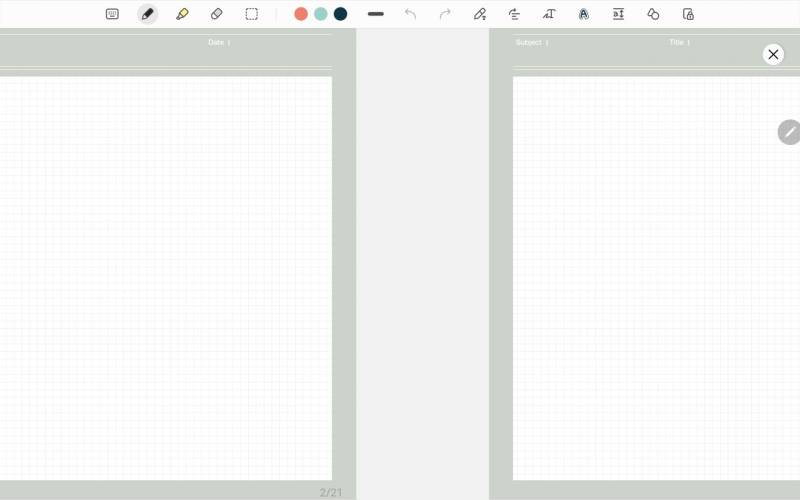Image resolution: width=800 pixels, height=500 pixels.
Task: Open the line spacing tool
Action: 618,14
